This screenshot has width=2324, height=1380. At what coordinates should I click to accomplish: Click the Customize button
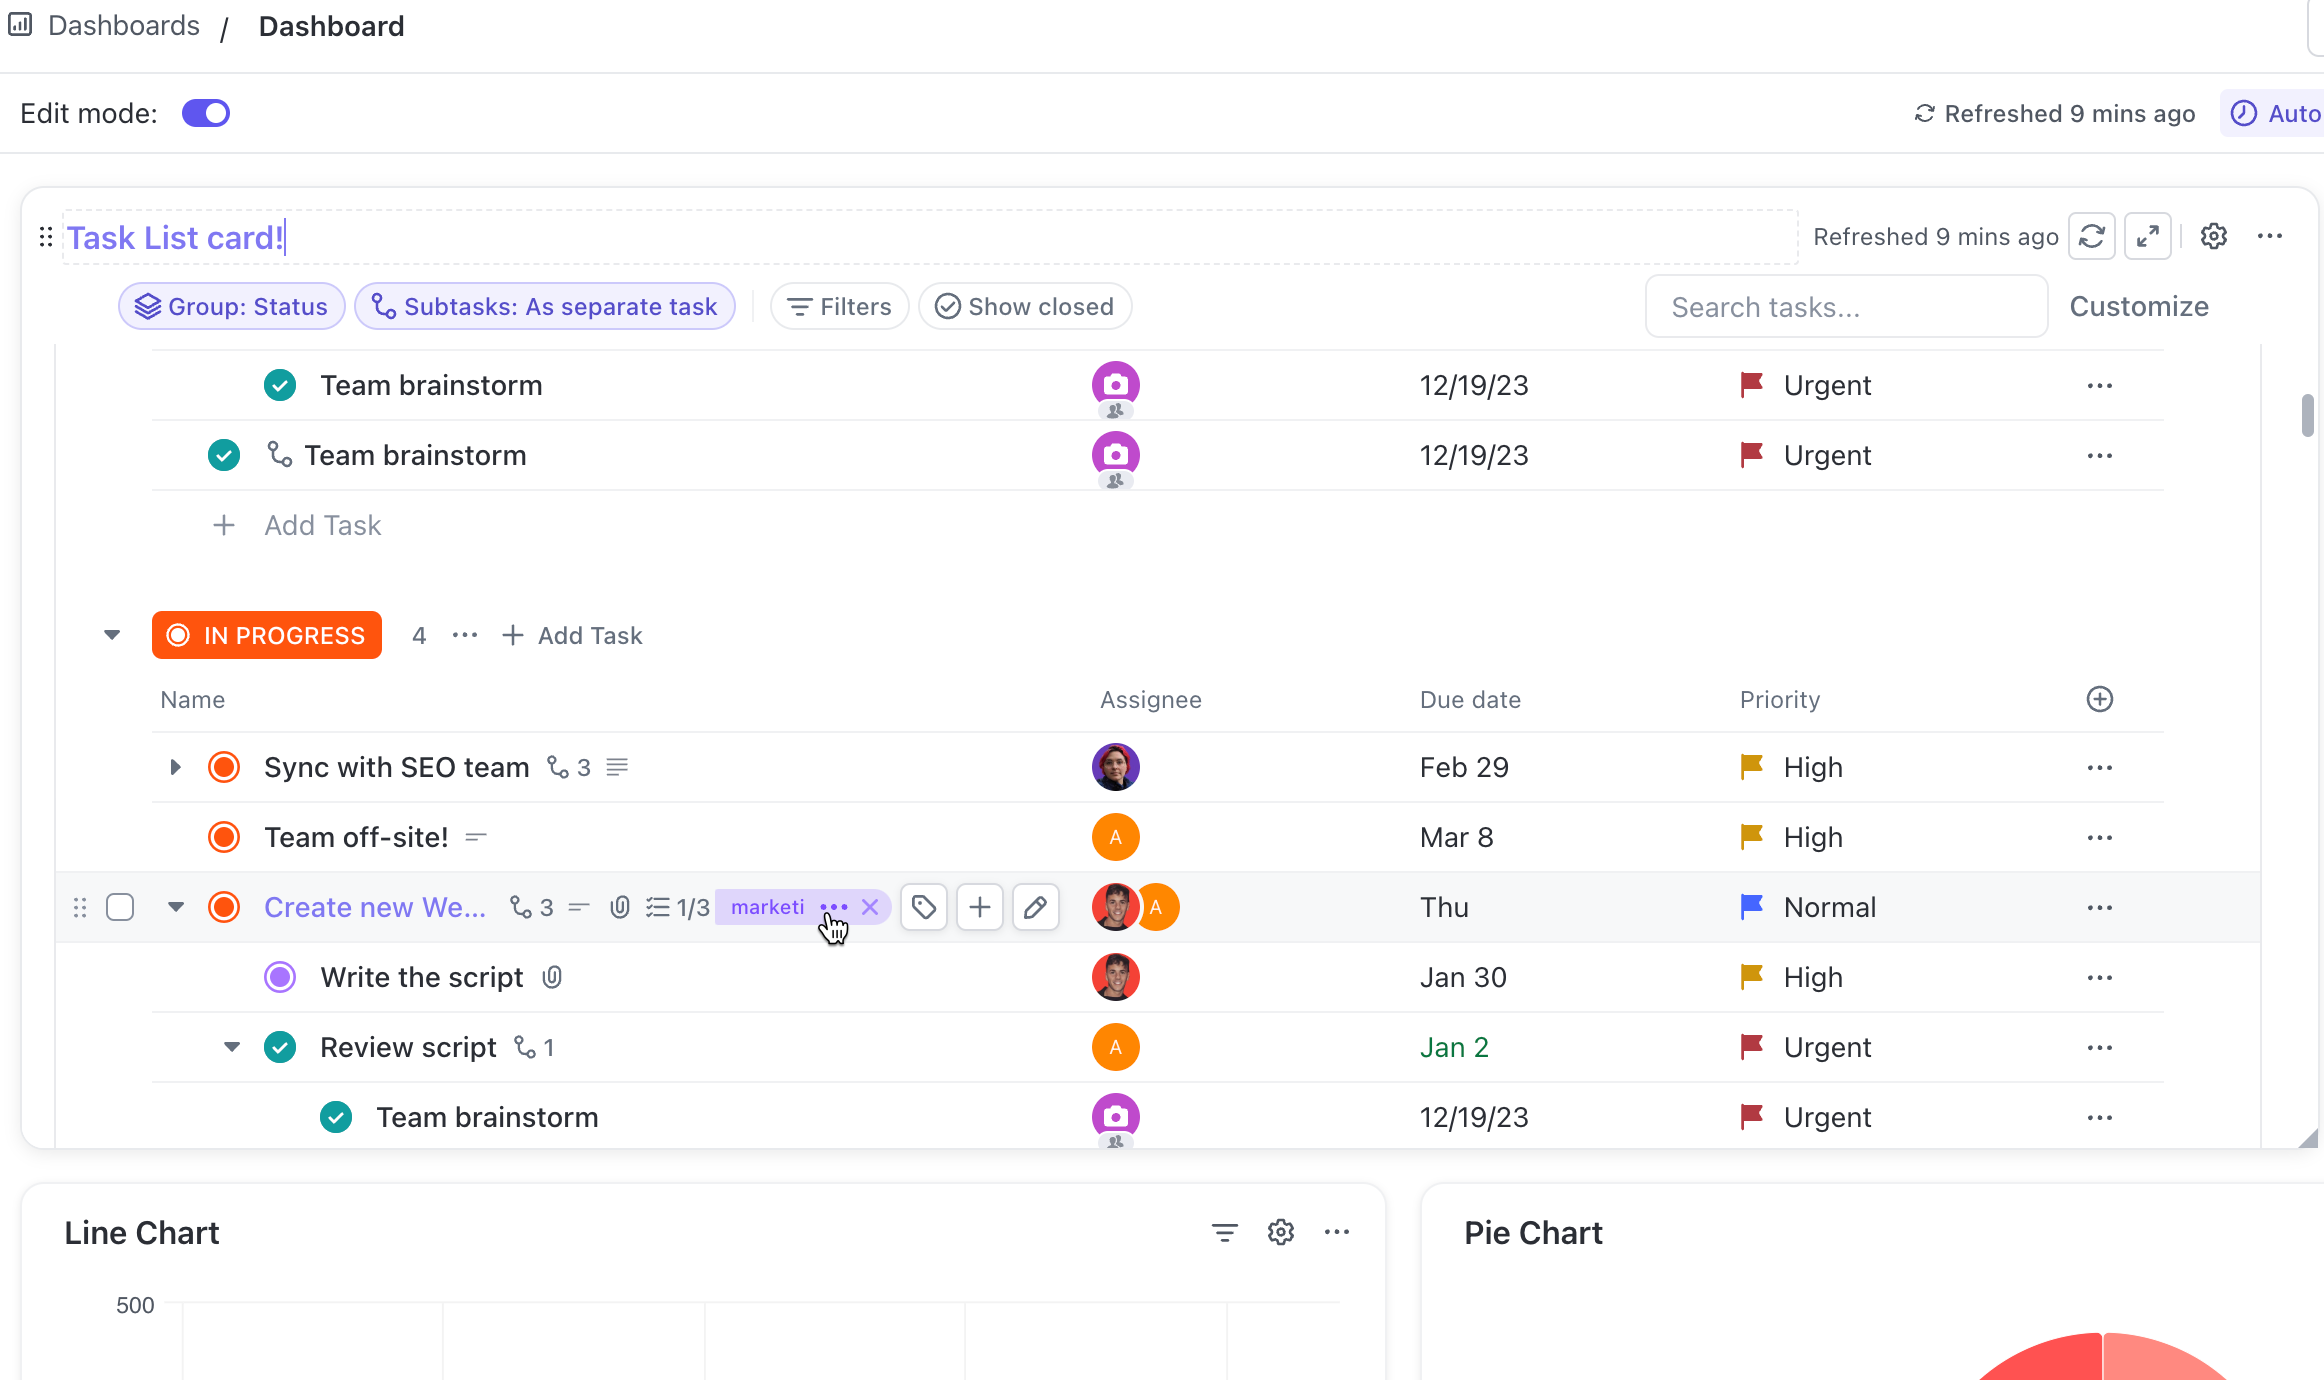pyautogui.click(x=2138, y=306)
